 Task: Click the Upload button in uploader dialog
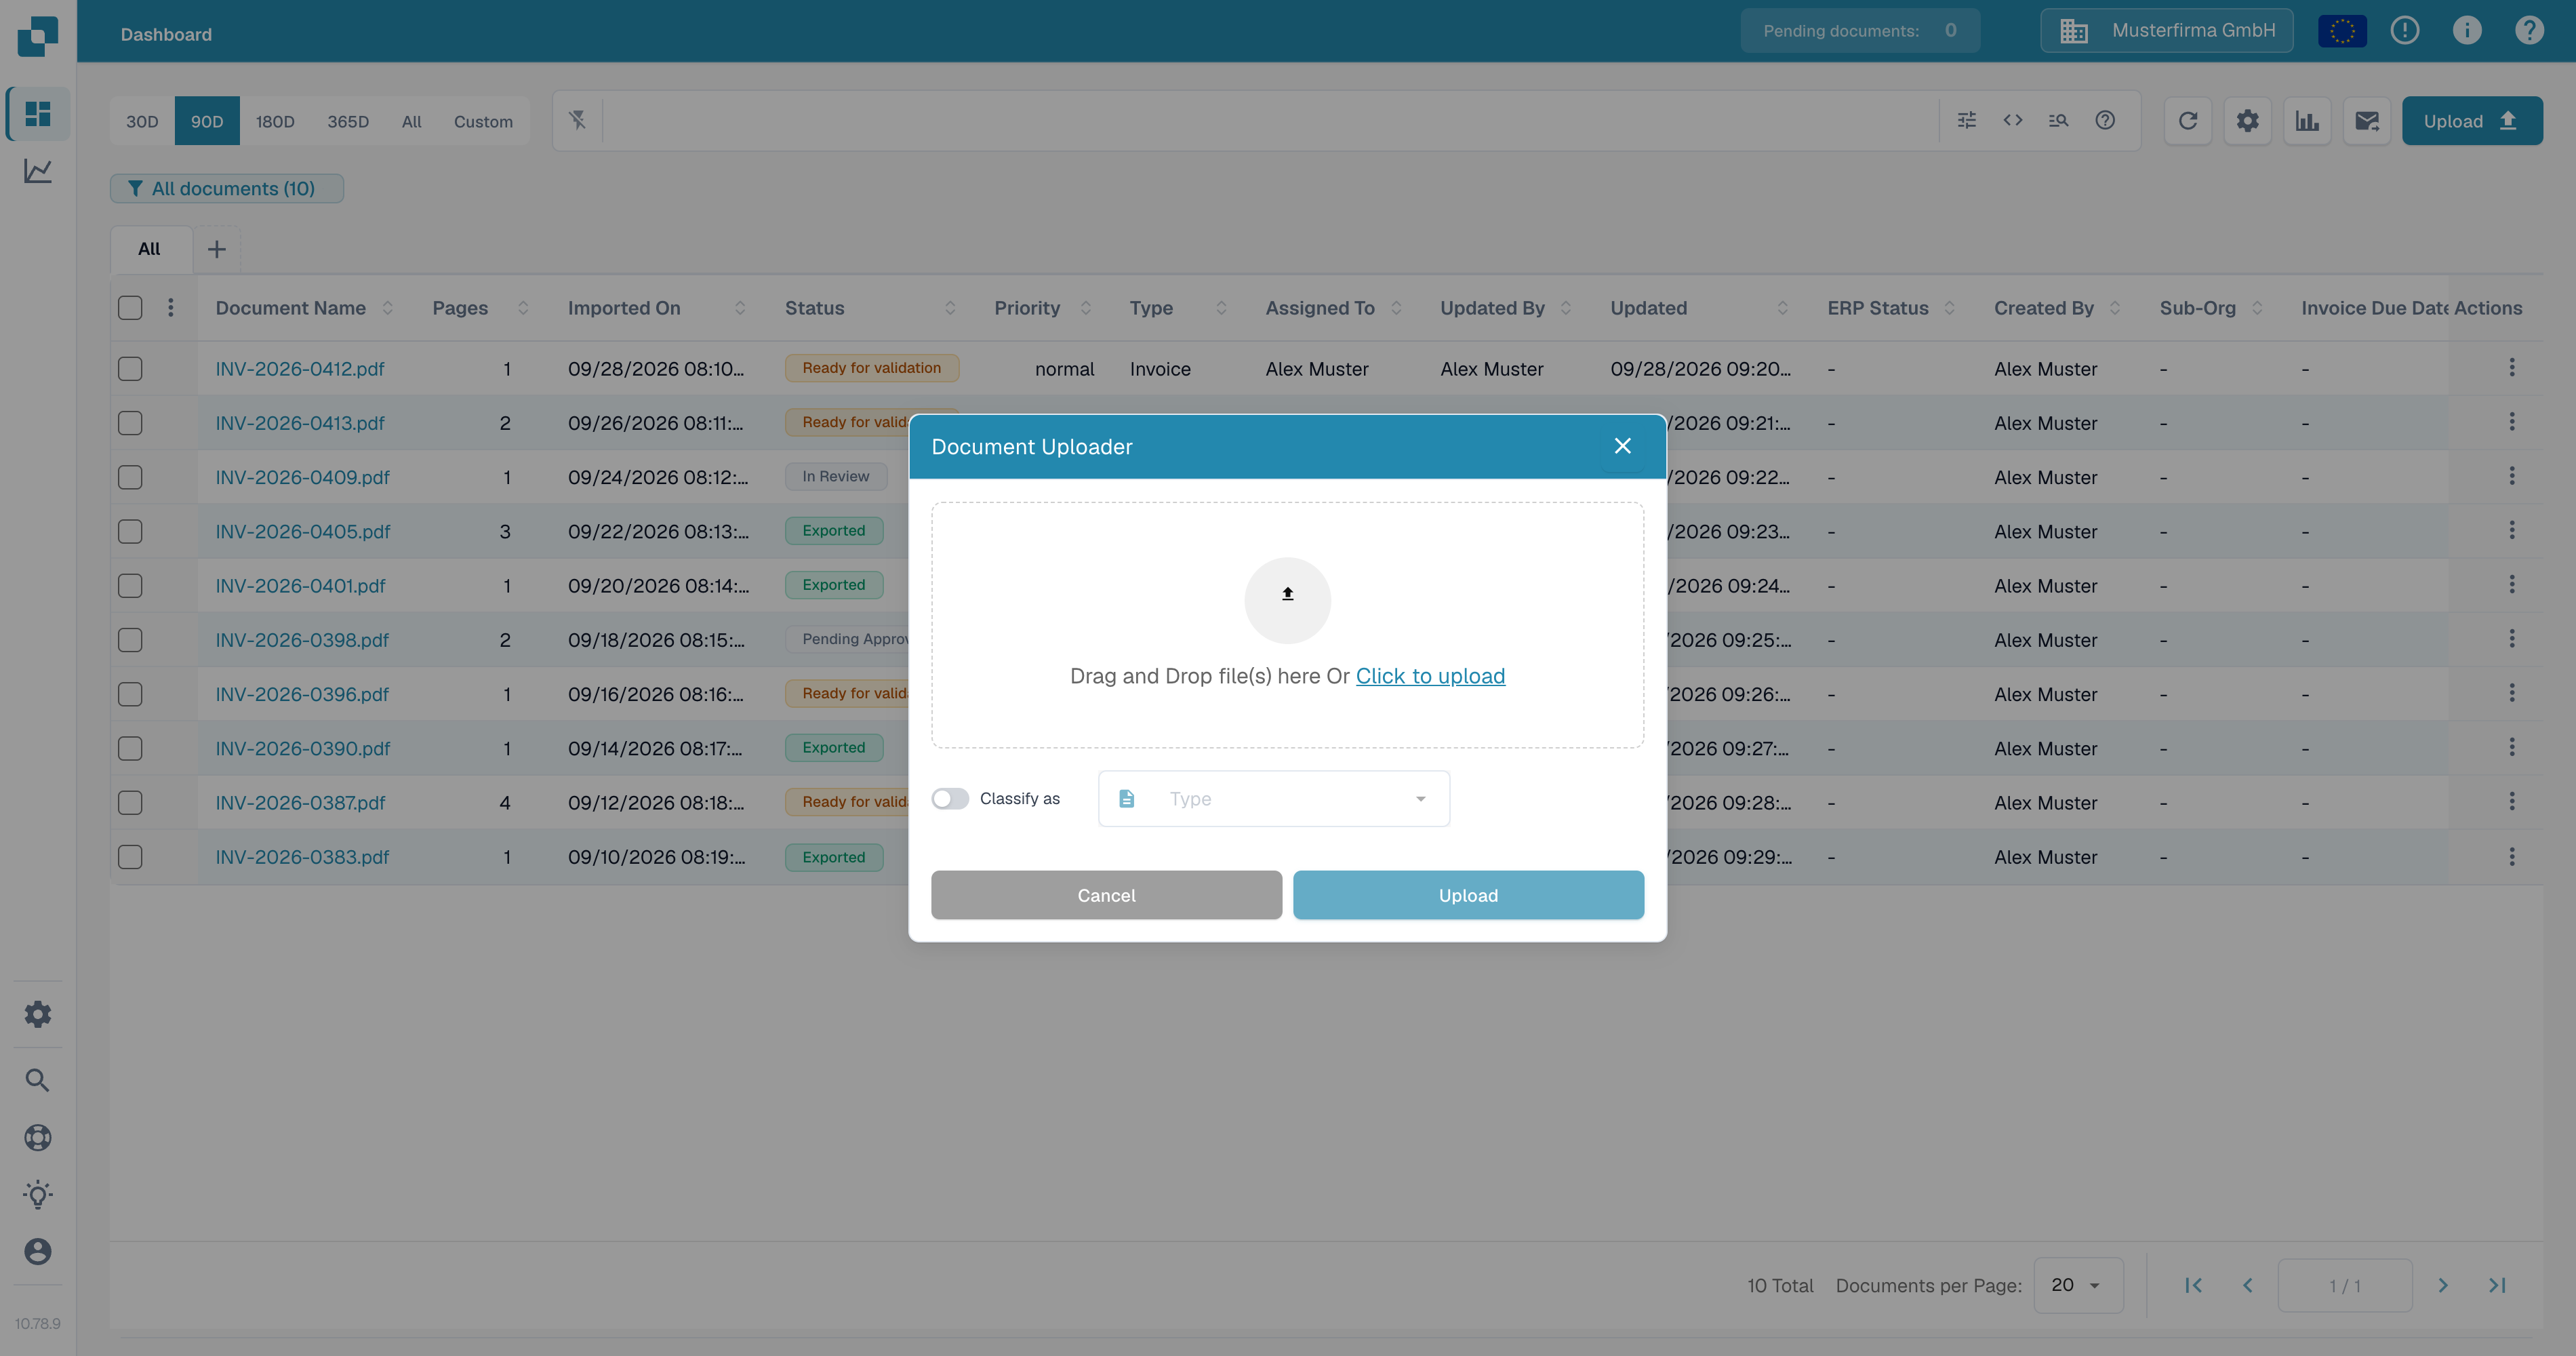tap(1468, 895)
